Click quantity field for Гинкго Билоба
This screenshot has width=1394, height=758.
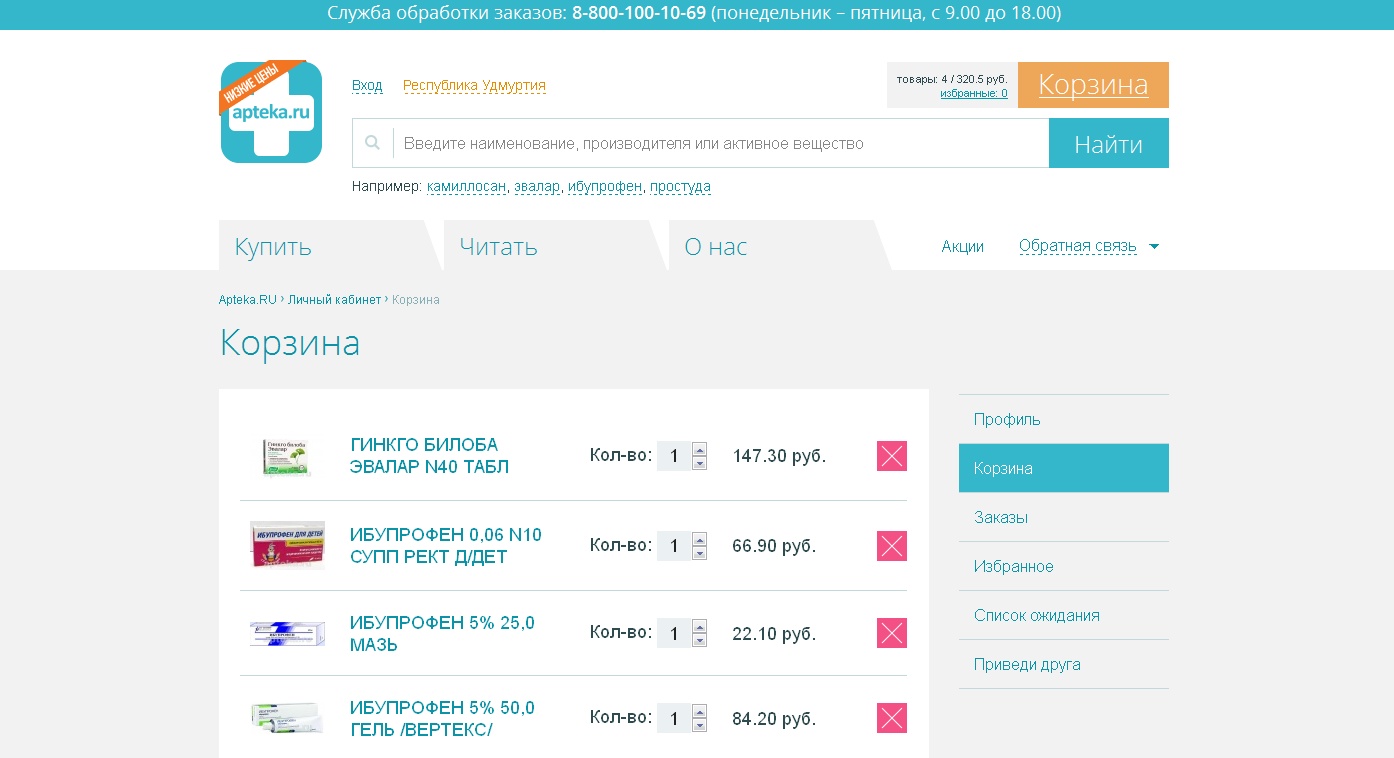coord(674,456)
